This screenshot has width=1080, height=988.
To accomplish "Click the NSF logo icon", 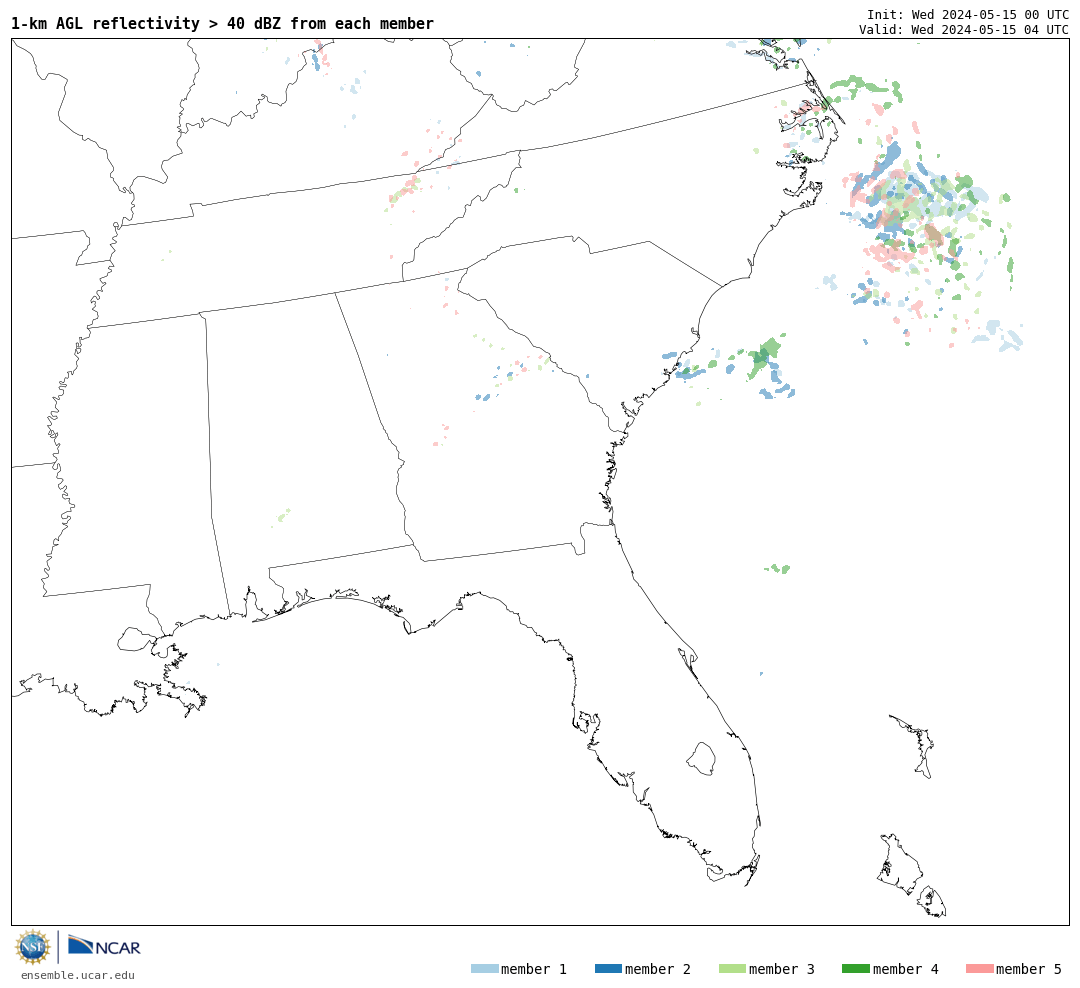I will [33, 947].
